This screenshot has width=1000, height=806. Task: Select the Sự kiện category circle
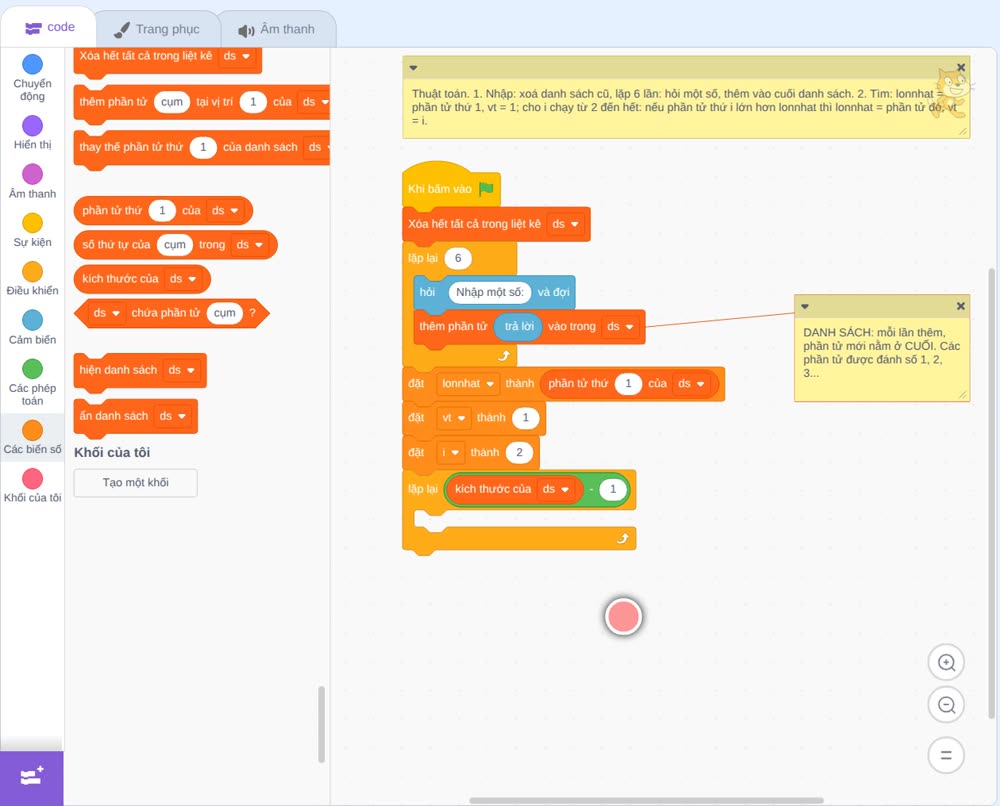pyautogui.click(x=33, y=223)
